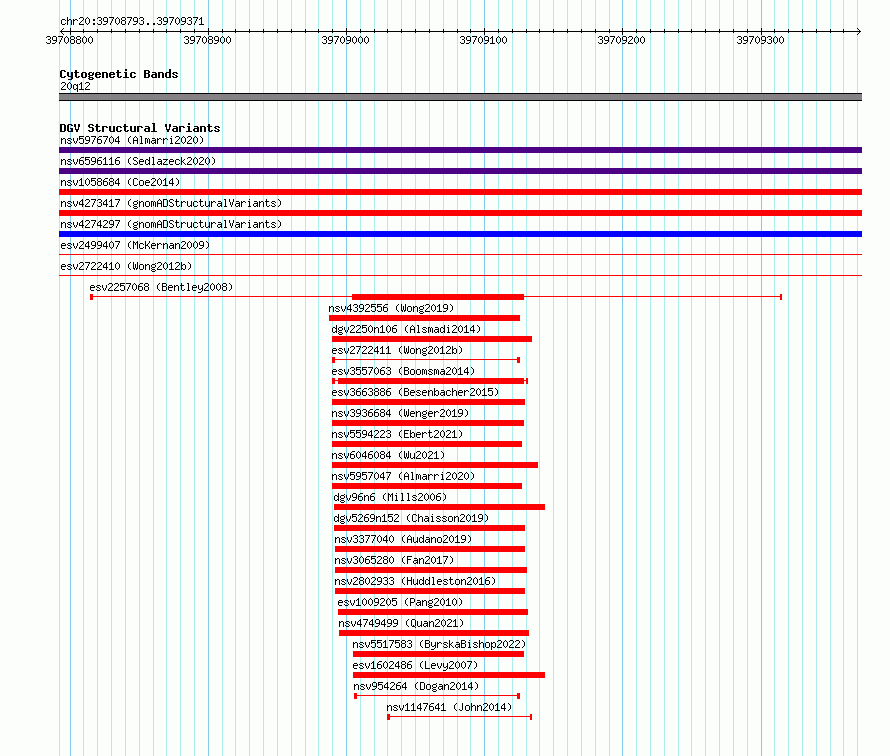Click ruler tick label 39709100
Viewport: 890px width, 756px height.
coord(483,40)
